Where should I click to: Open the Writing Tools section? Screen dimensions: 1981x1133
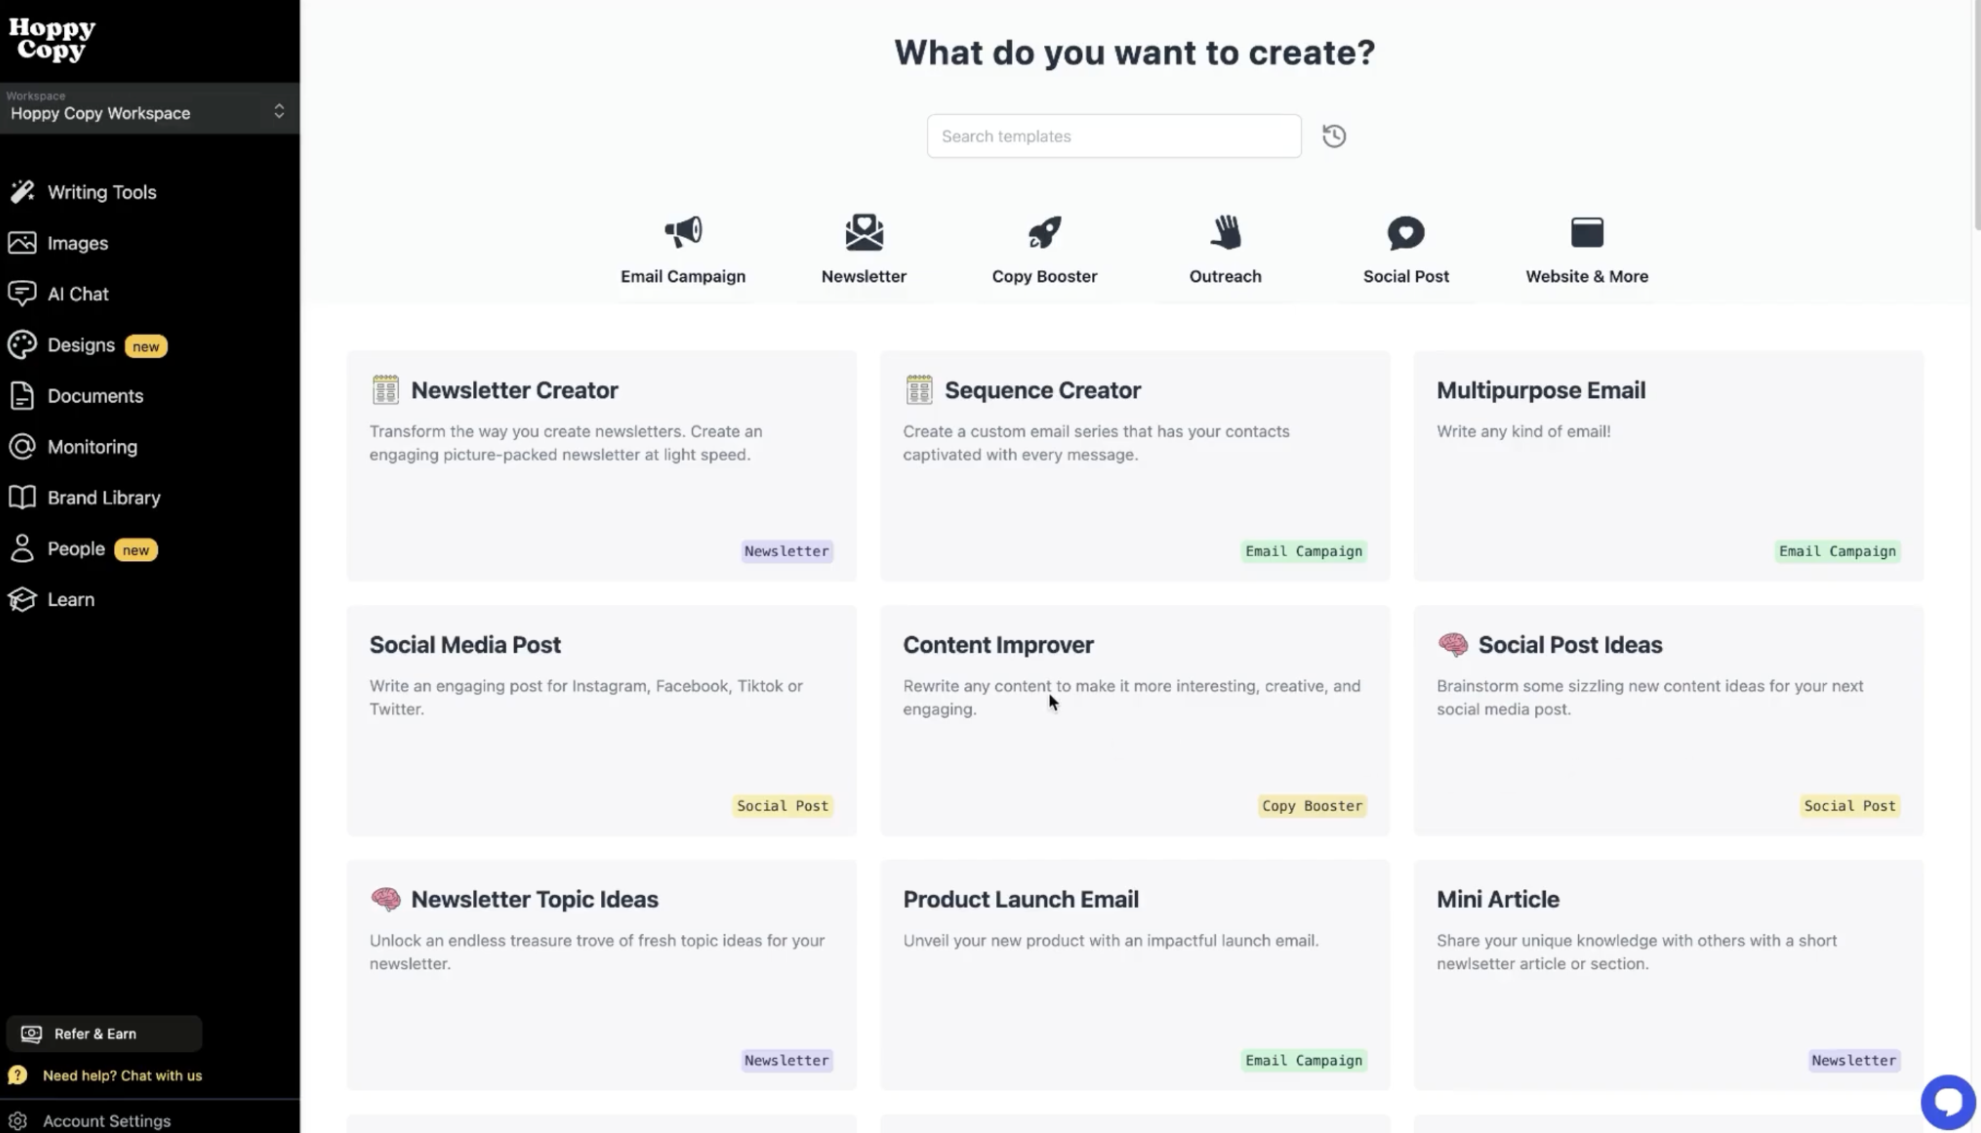101,192
